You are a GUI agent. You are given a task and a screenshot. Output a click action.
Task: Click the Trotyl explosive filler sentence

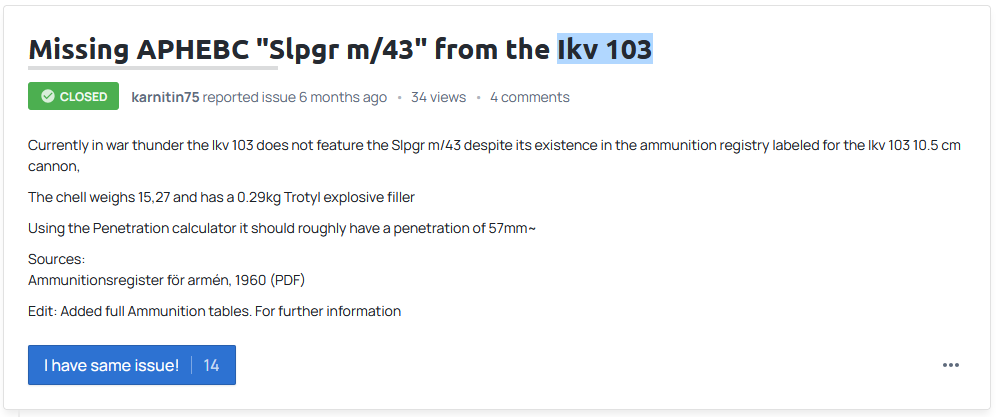[221, 197]
